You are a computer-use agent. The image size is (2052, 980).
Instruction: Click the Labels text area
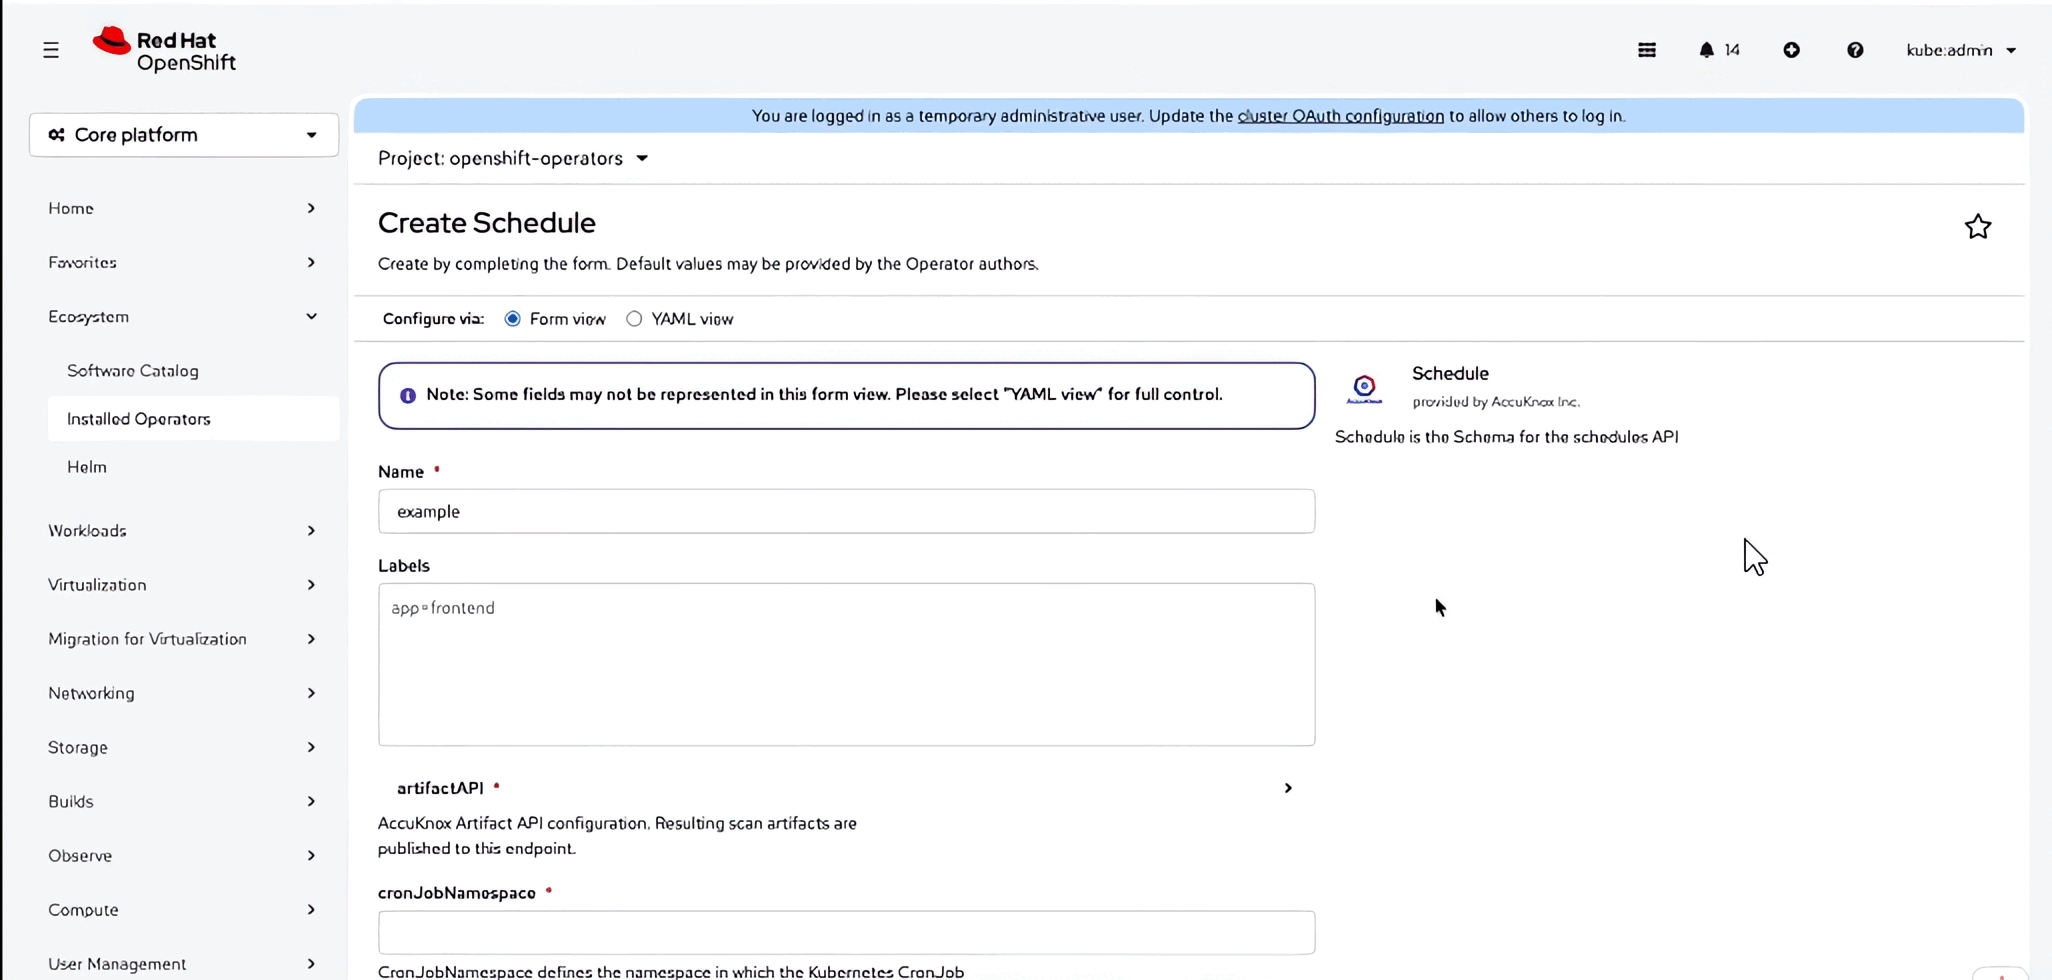(846, 664)
